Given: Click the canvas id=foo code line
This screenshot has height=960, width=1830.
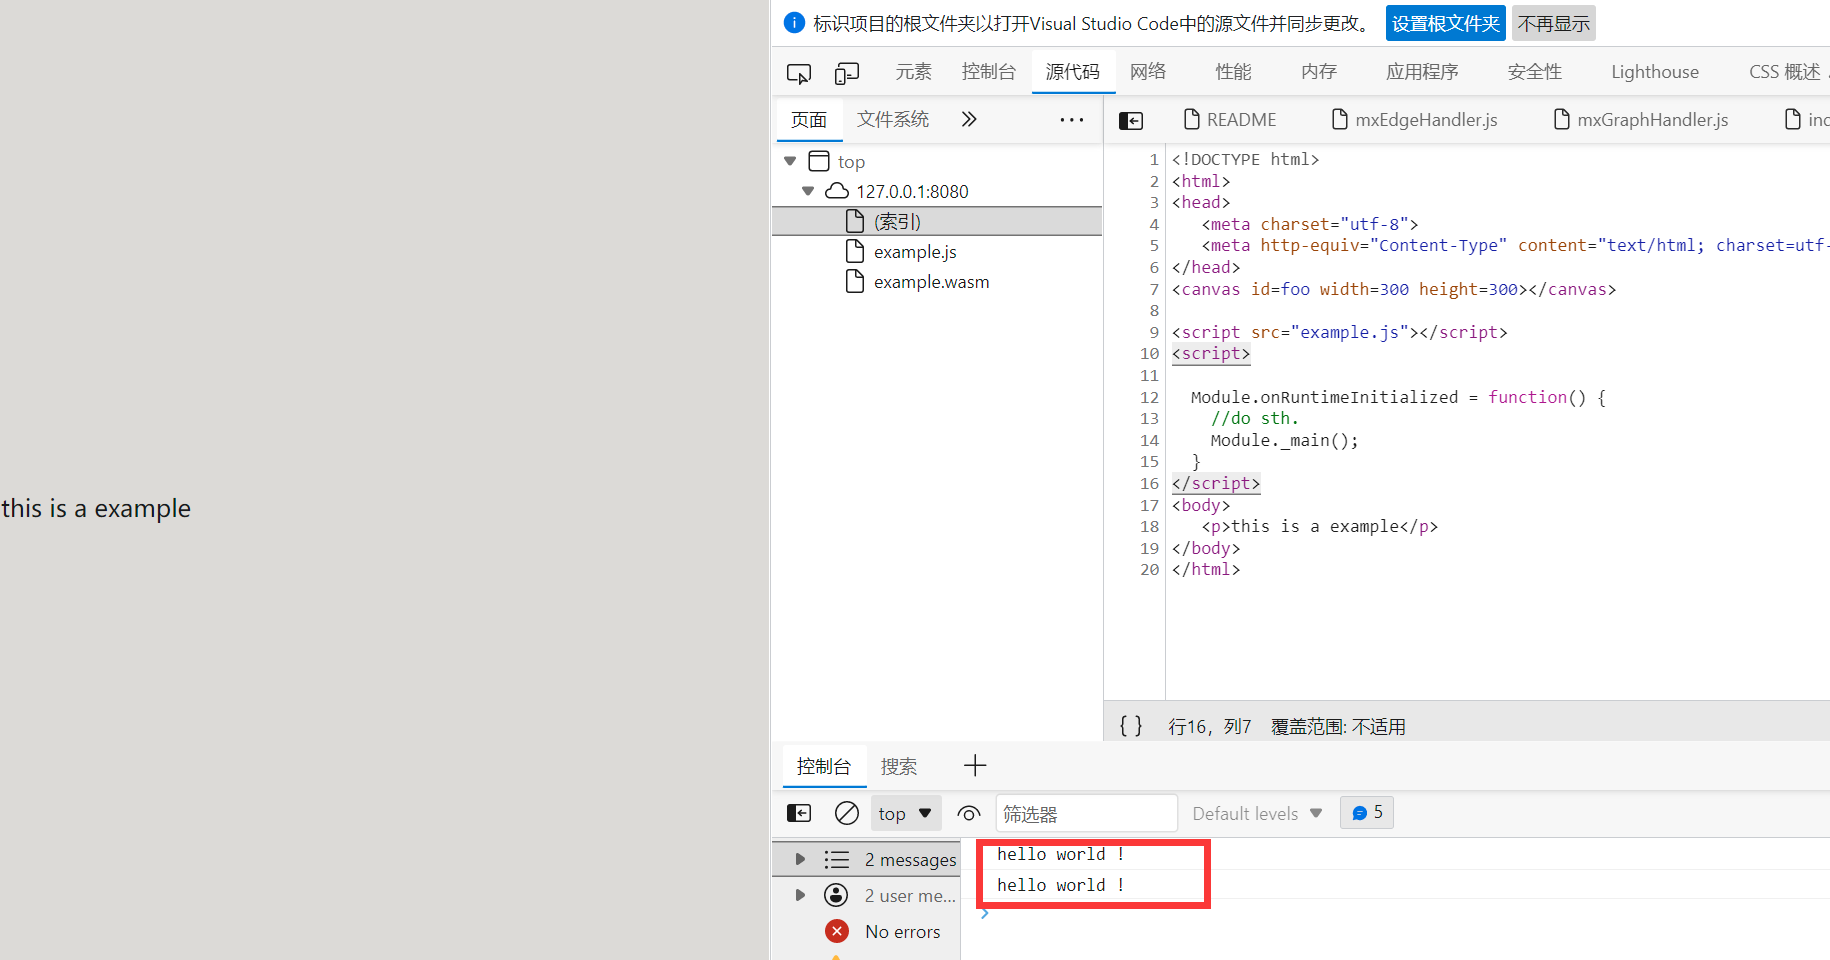Looking at the screenshot, I should point(1393,289).
